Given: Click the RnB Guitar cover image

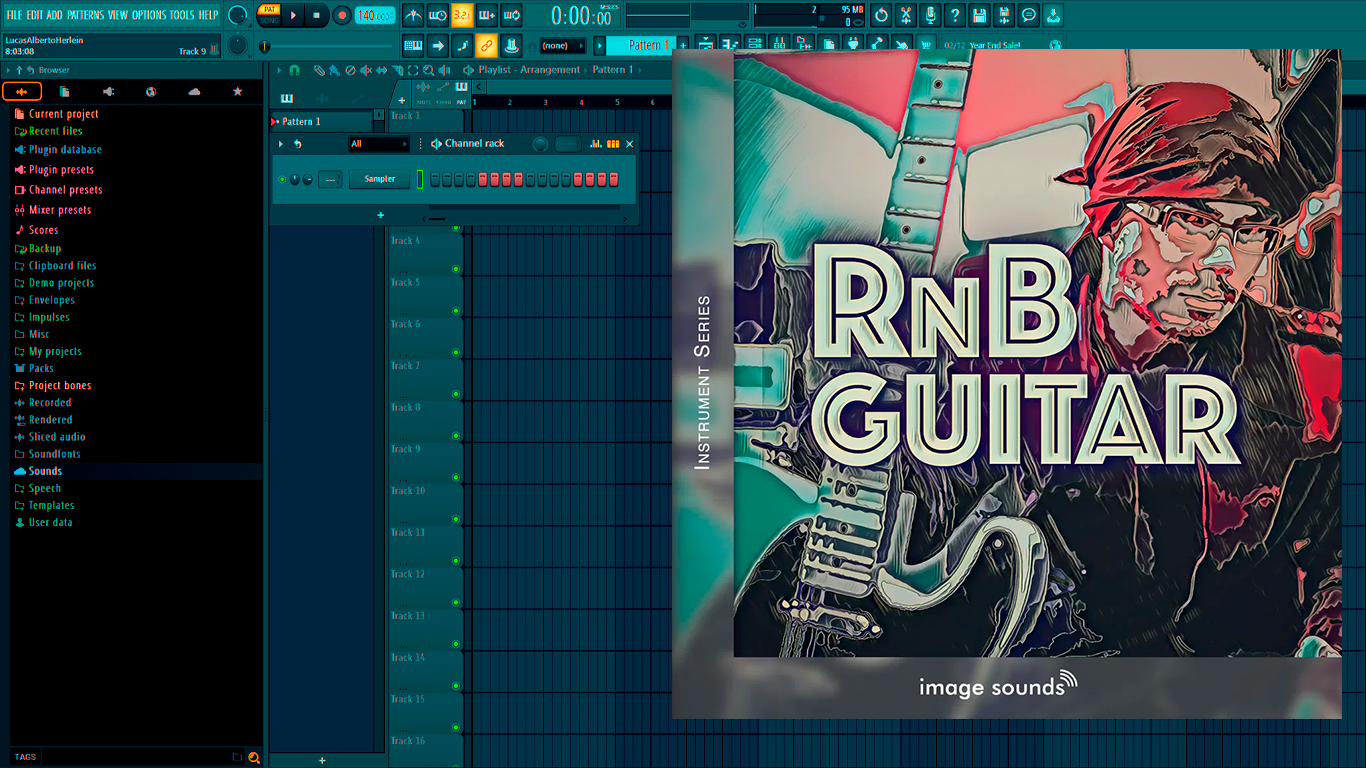Looking at the screenshot, I should point(1006,384).
